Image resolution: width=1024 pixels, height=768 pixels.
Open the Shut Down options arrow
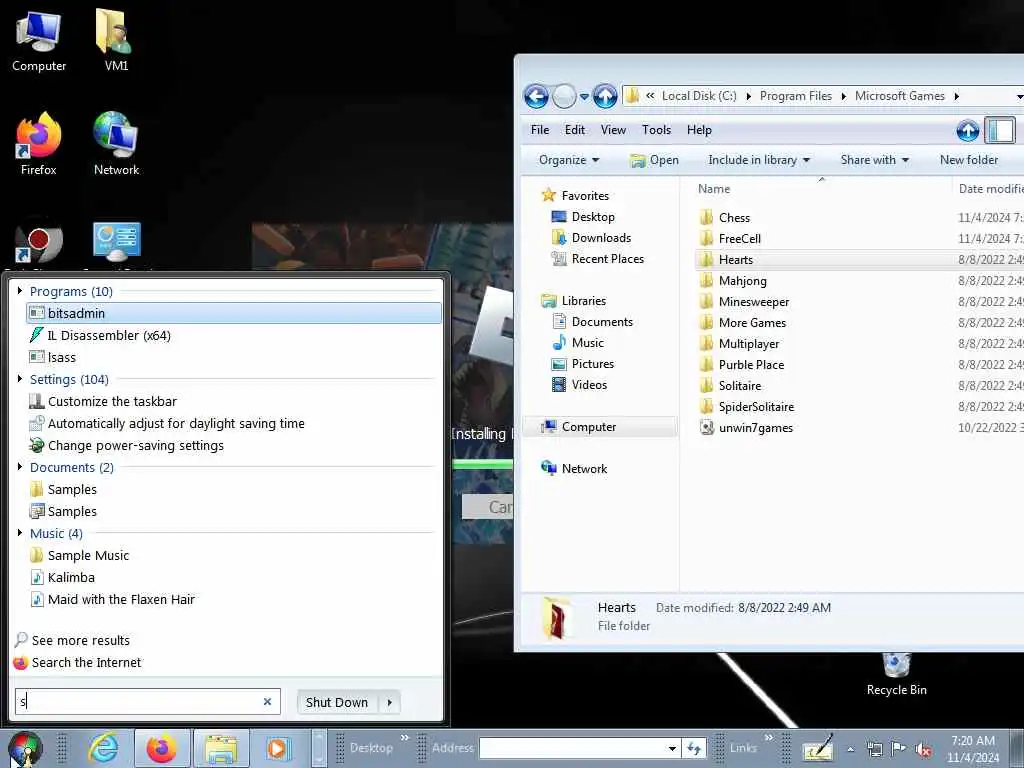click(x=390, y=703)
